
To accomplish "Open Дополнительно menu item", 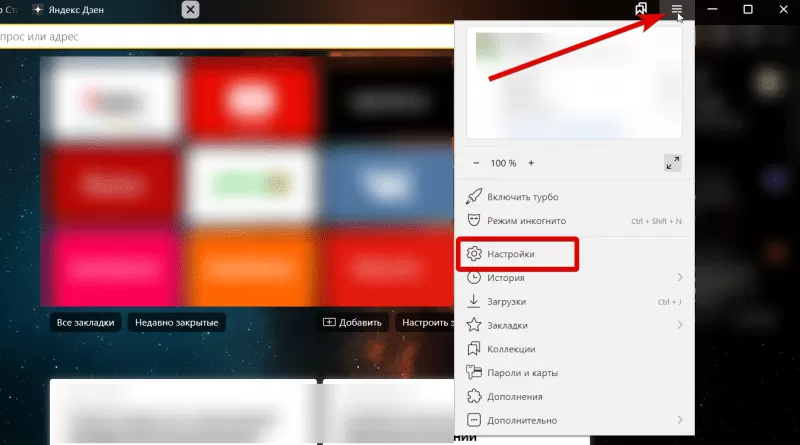I will coord(574,421).
